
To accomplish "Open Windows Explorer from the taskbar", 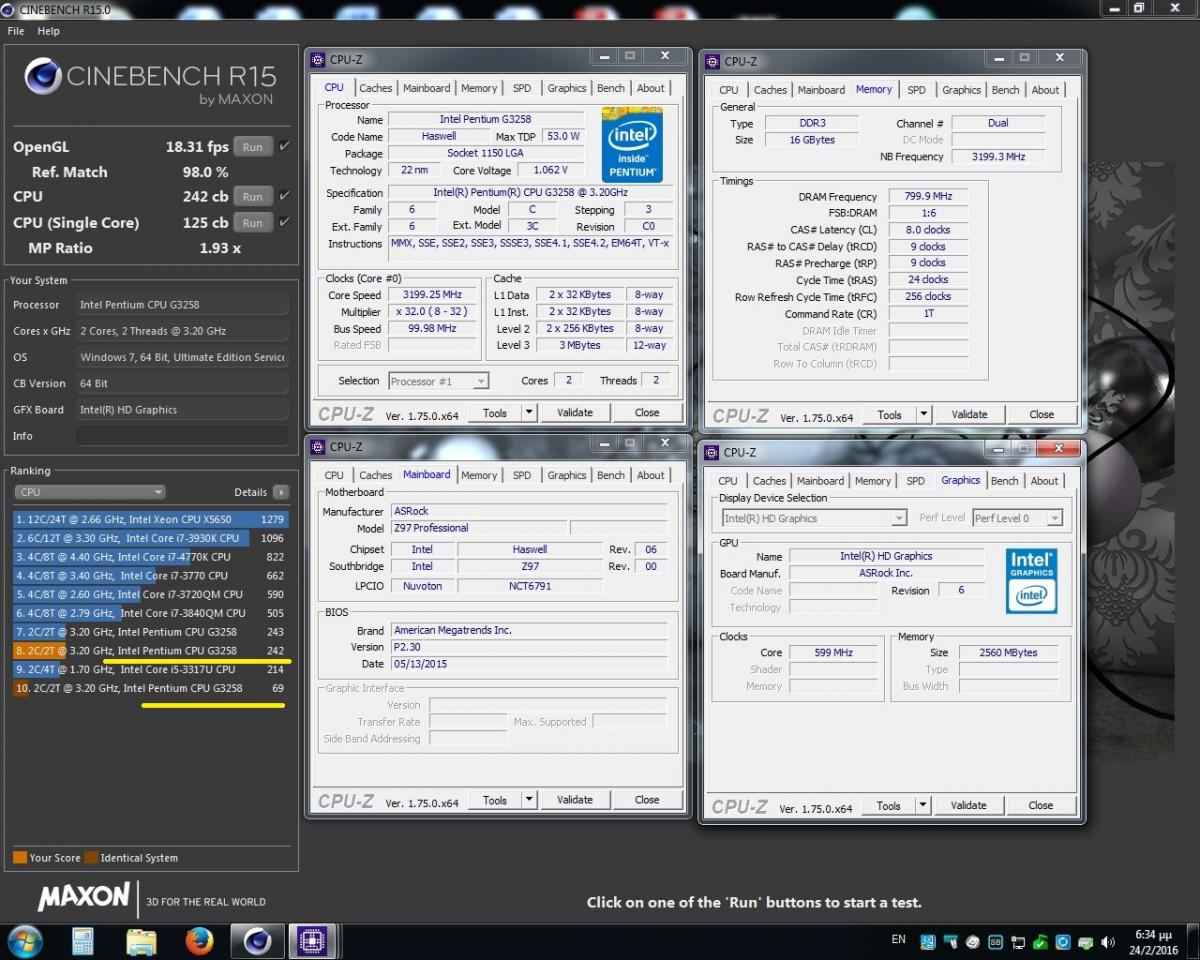I will (141, 941).
